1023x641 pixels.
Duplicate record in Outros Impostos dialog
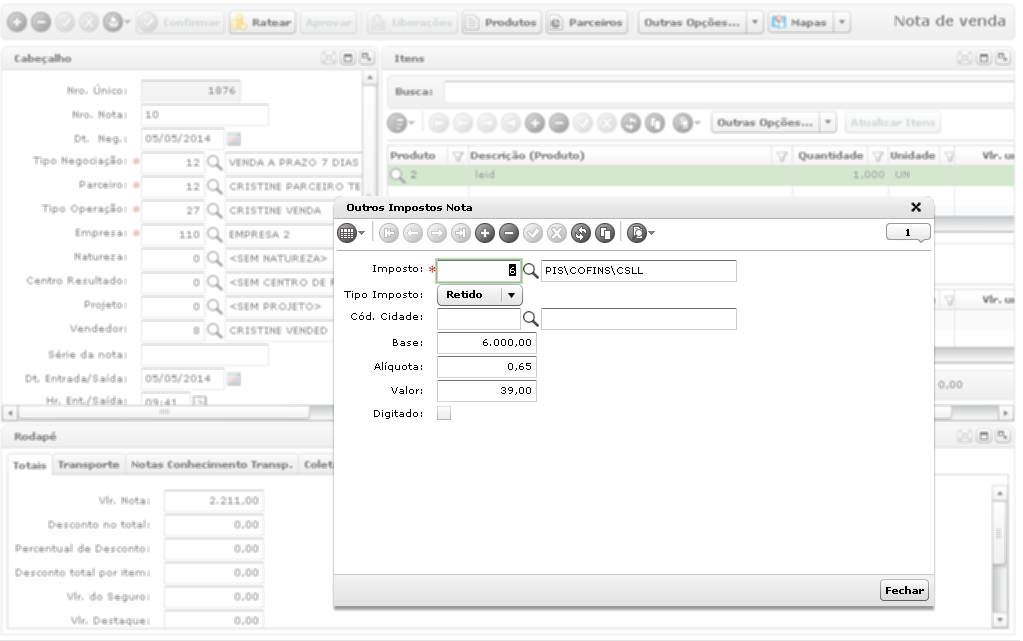click(x=605, y=233)
